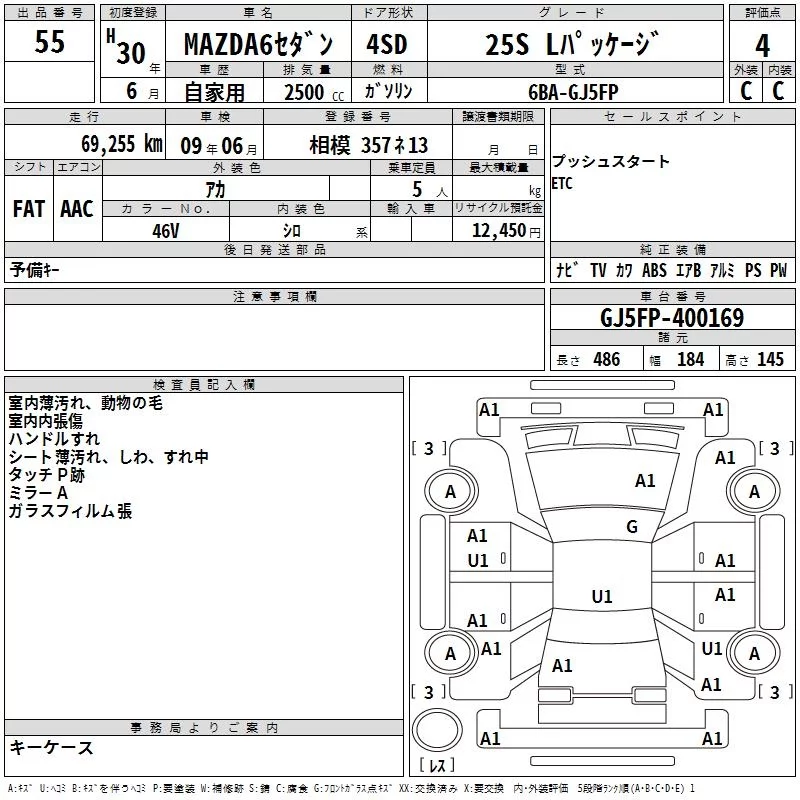Viewport: 800px width, 800px height.
Task: Click the exterior color アカ
Action: click(x=215, y=190)
